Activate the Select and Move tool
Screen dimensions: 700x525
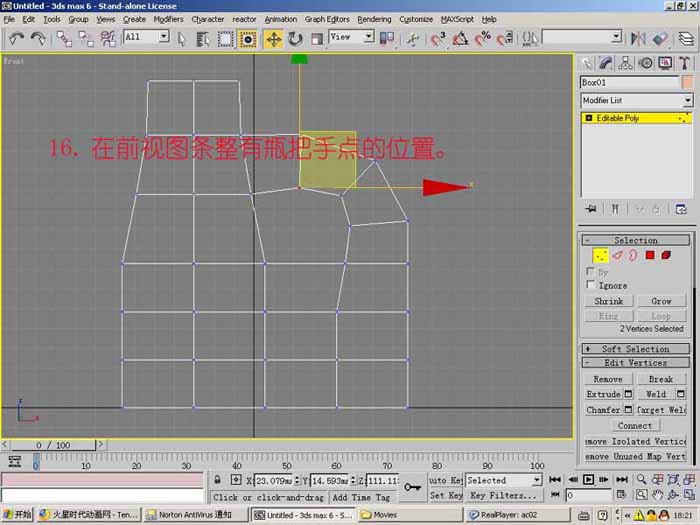(x=273, y=39)
